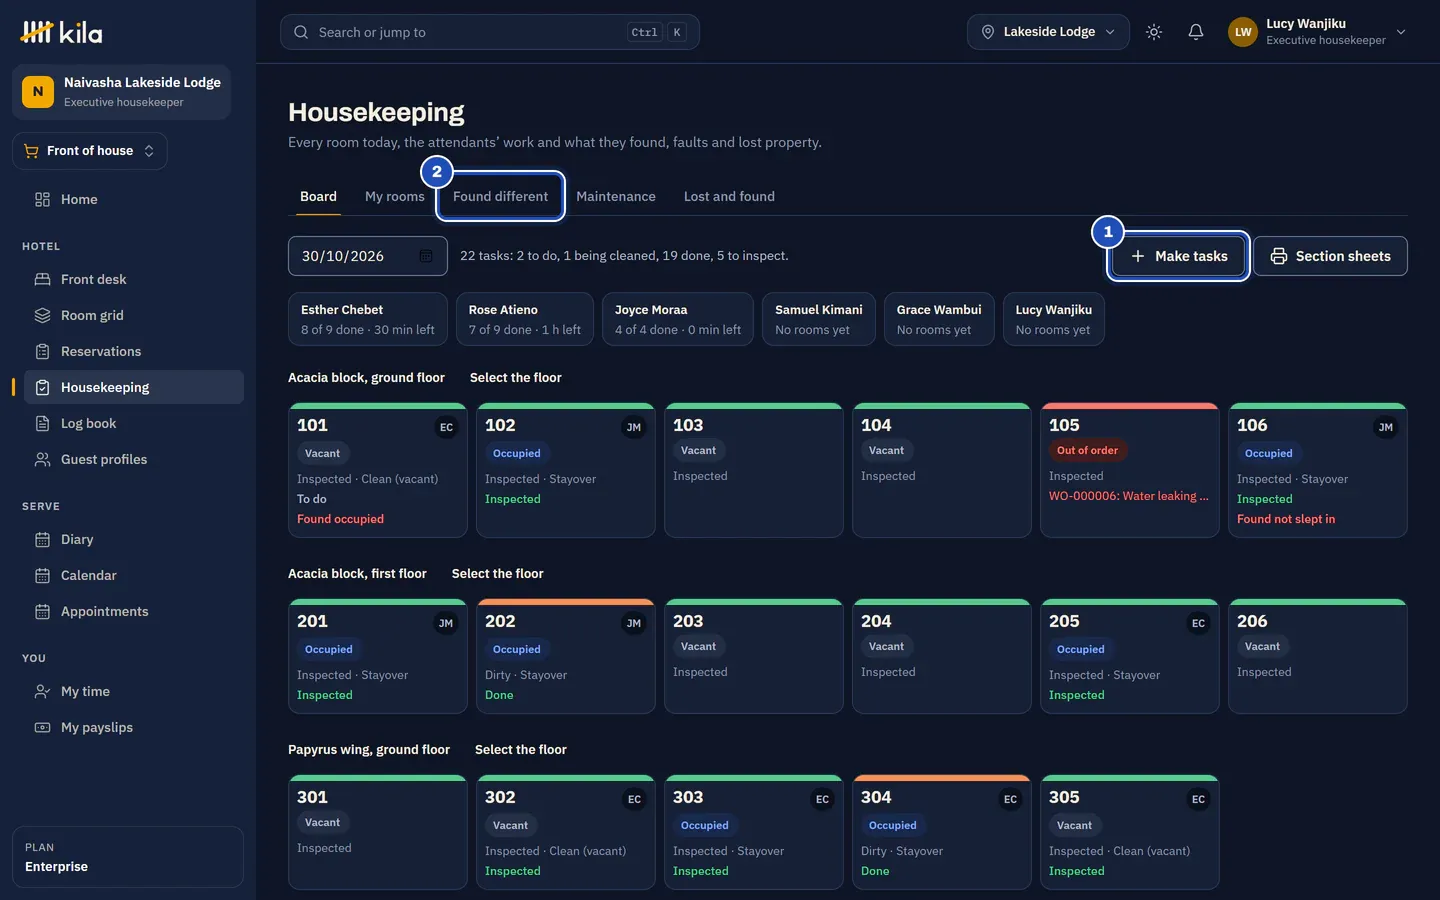Go to Front desk
Image resolution: width=1440 pixels, height=900 pixels.
[x=133, y=279]
